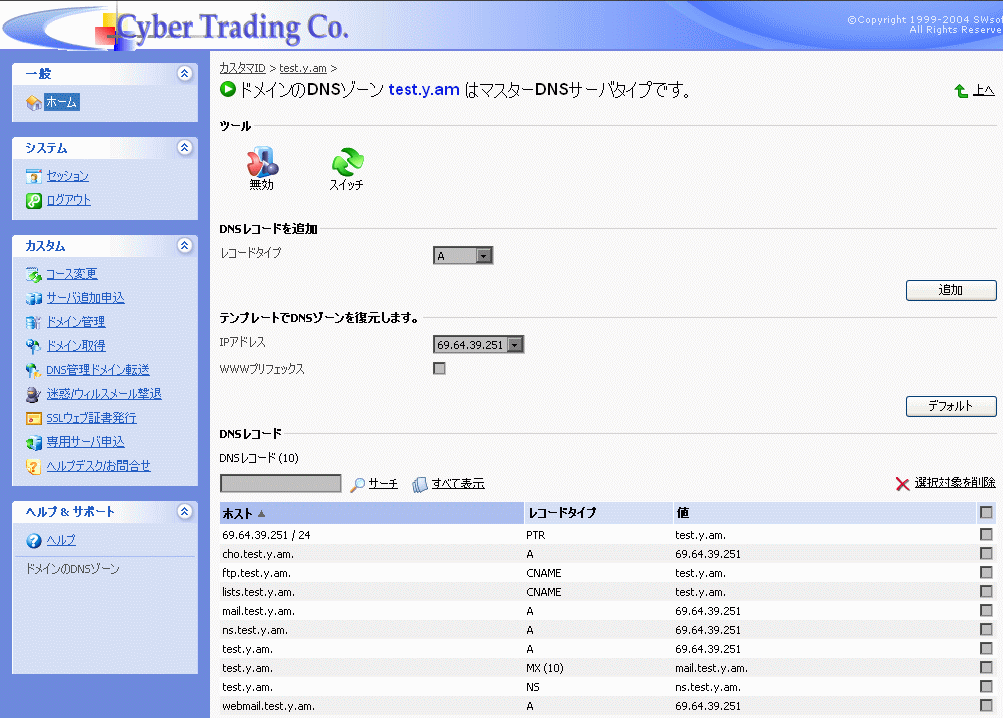Select ログアウト in the システム menu
1003x718 pixels.
pos(68,200)
